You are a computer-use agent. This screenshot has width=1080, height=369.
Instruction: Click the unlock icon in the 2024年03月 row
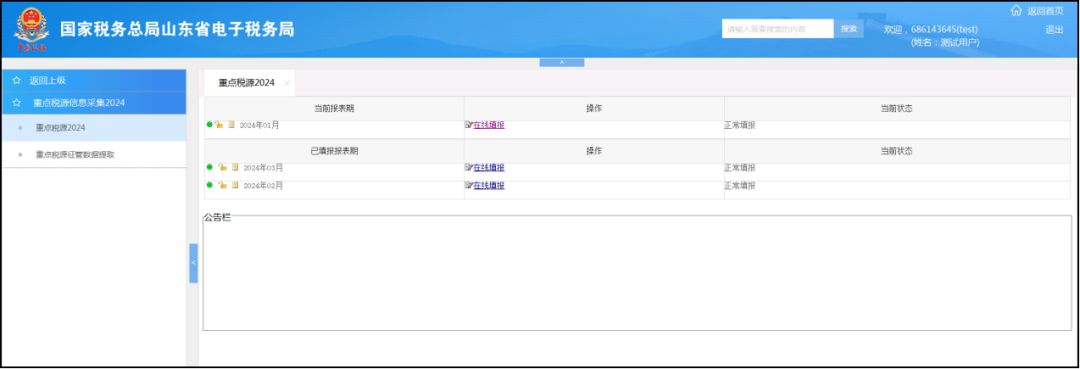tap(222, 167)
